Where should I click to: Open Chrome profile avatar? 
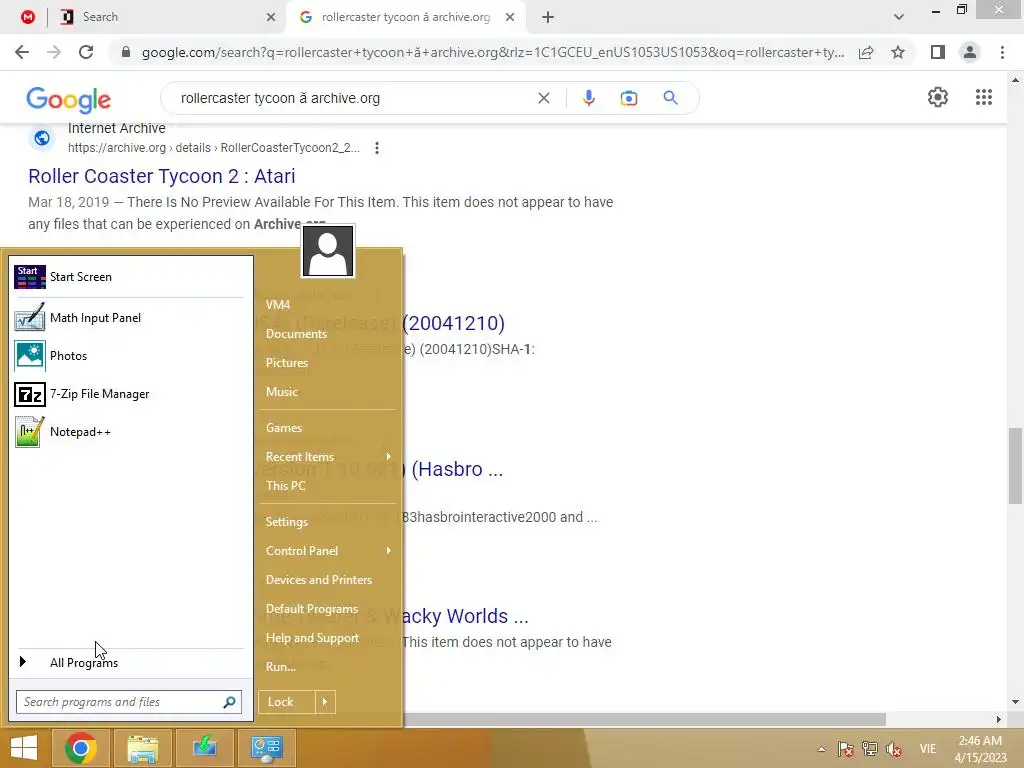(x=970, y=52)
